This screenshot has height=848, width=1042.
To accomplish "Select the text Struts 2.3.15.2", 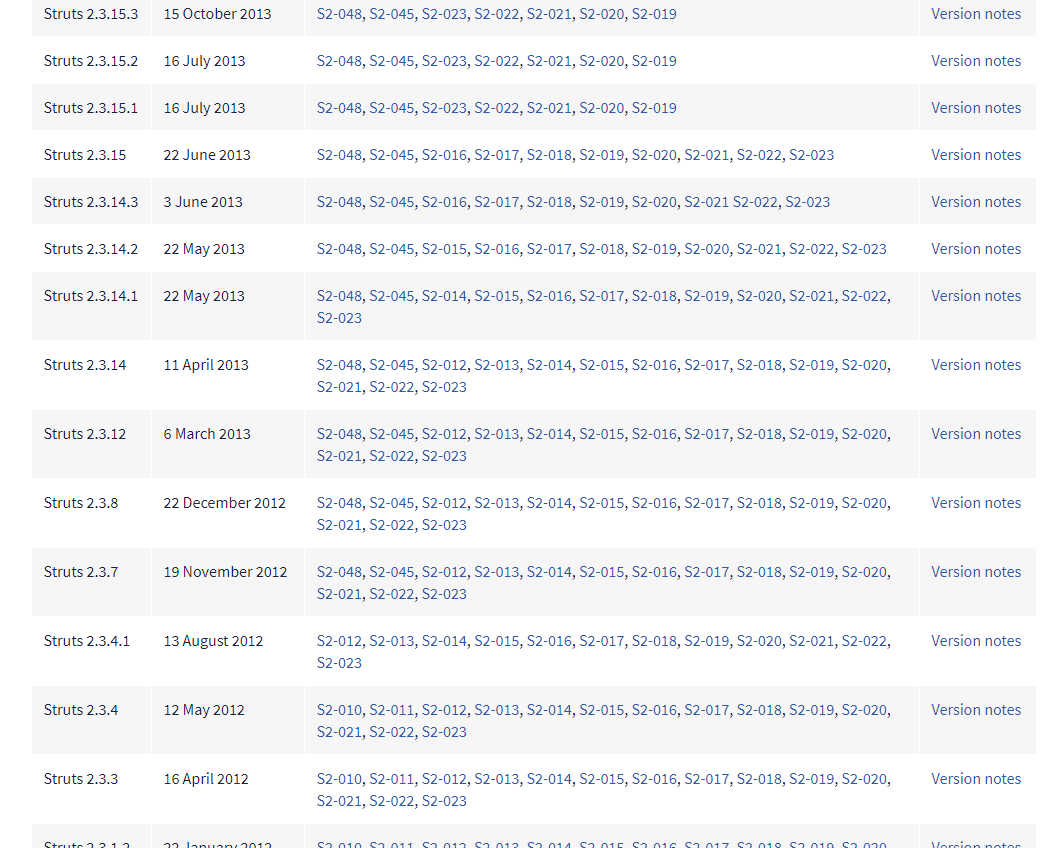I will pyautogui.click(x=91, y=61).
